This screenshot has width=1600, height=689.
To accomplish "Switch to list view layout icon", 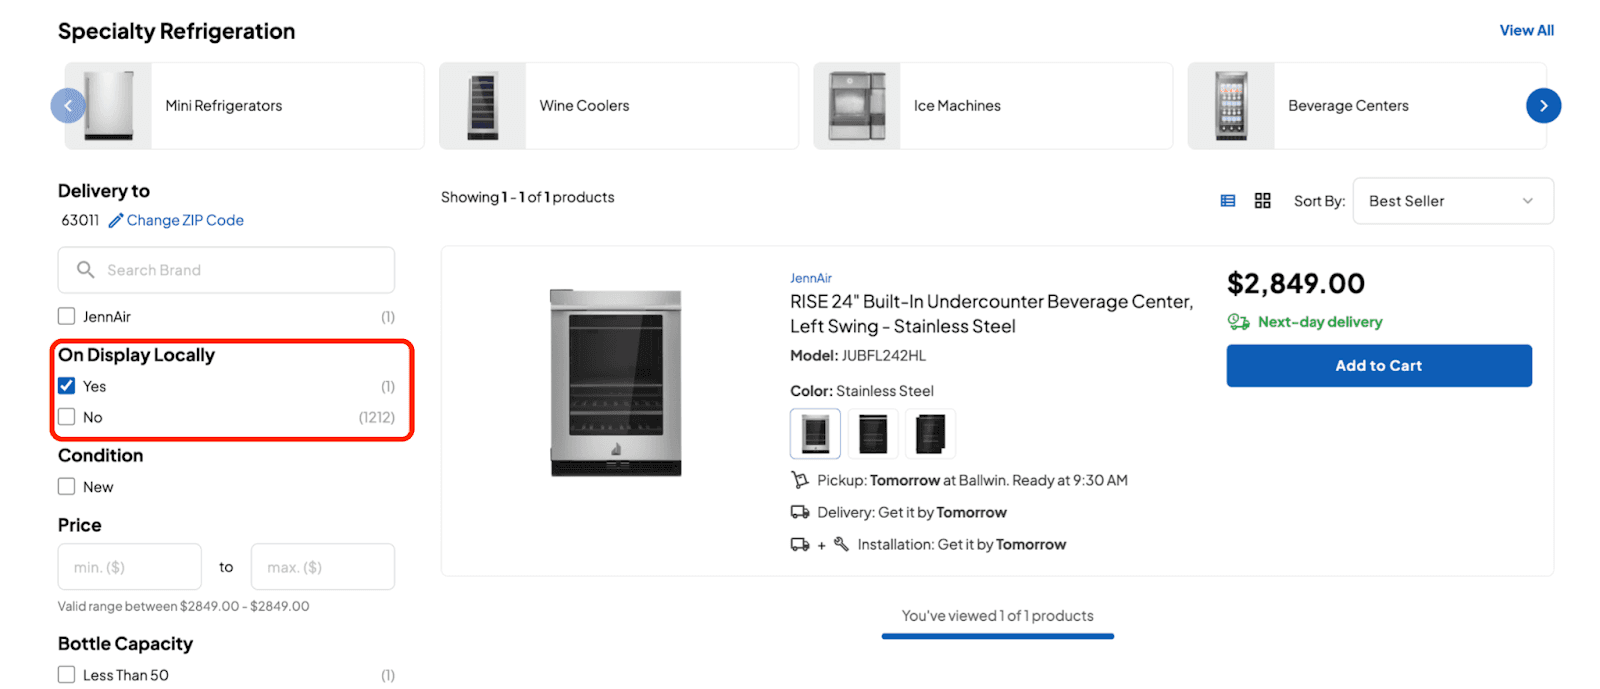I will click(x=1228, y=201).
